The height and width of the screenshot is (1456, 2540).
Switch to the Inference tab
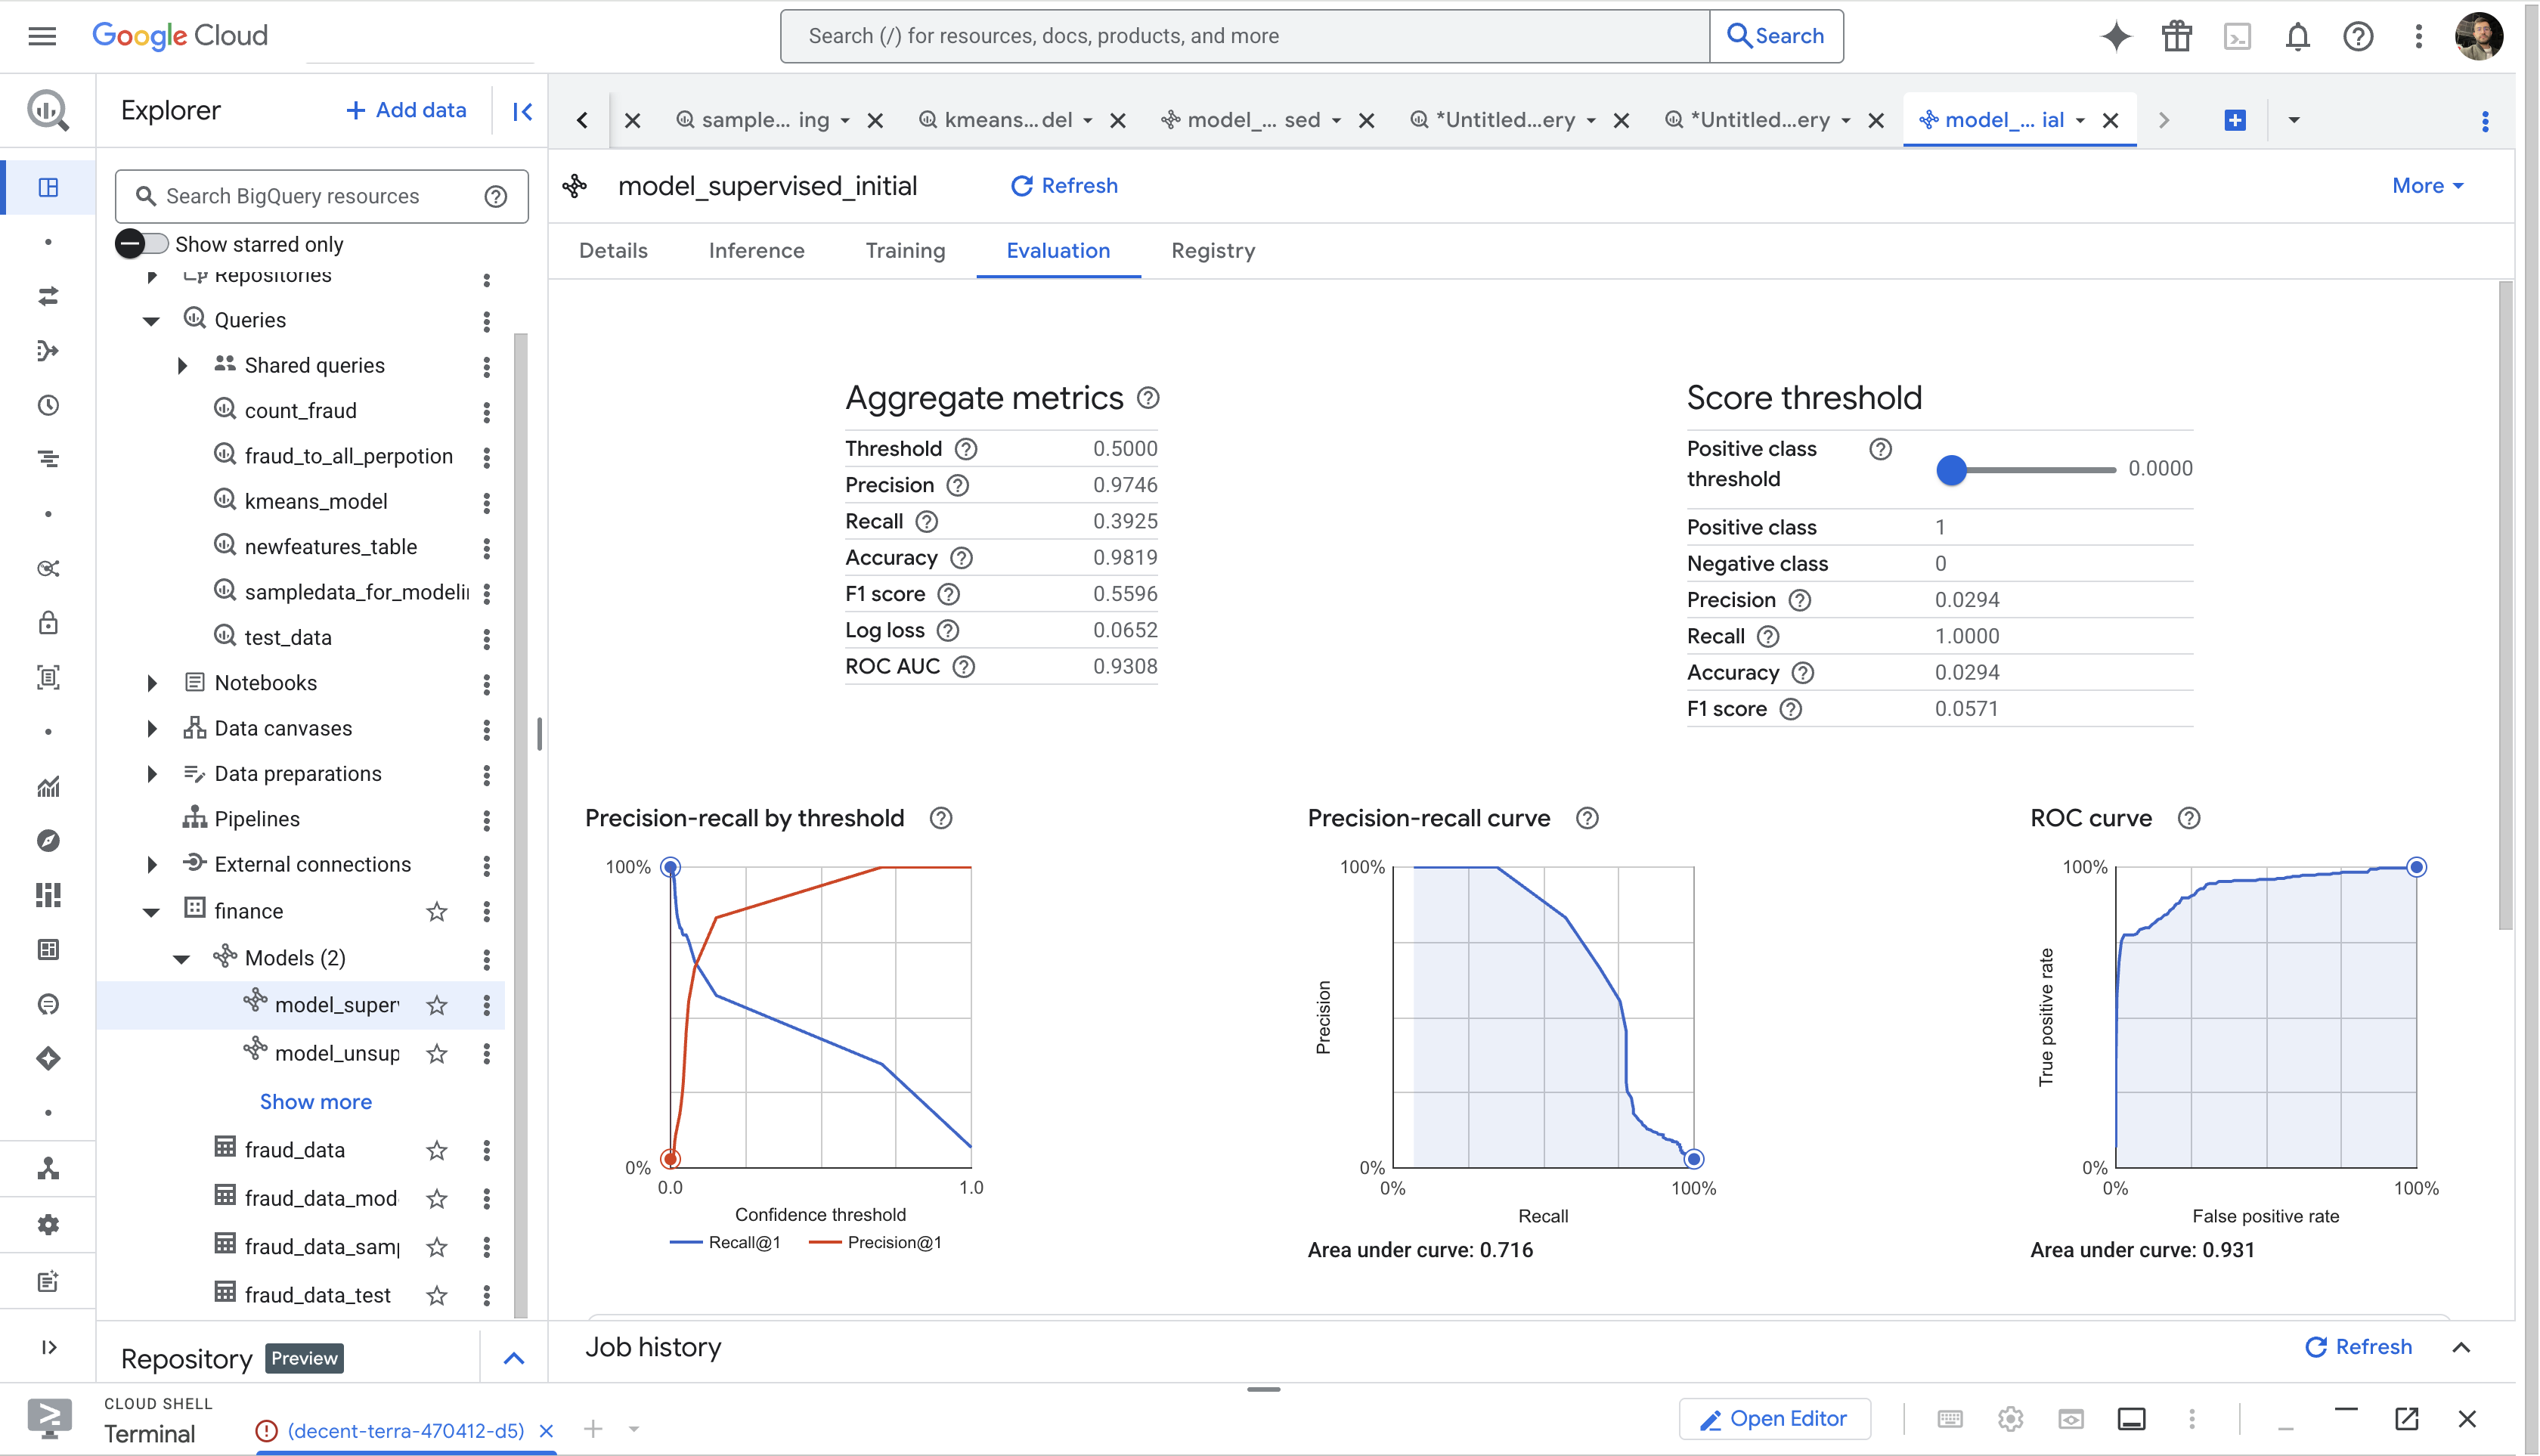click(x=756, y=251)
